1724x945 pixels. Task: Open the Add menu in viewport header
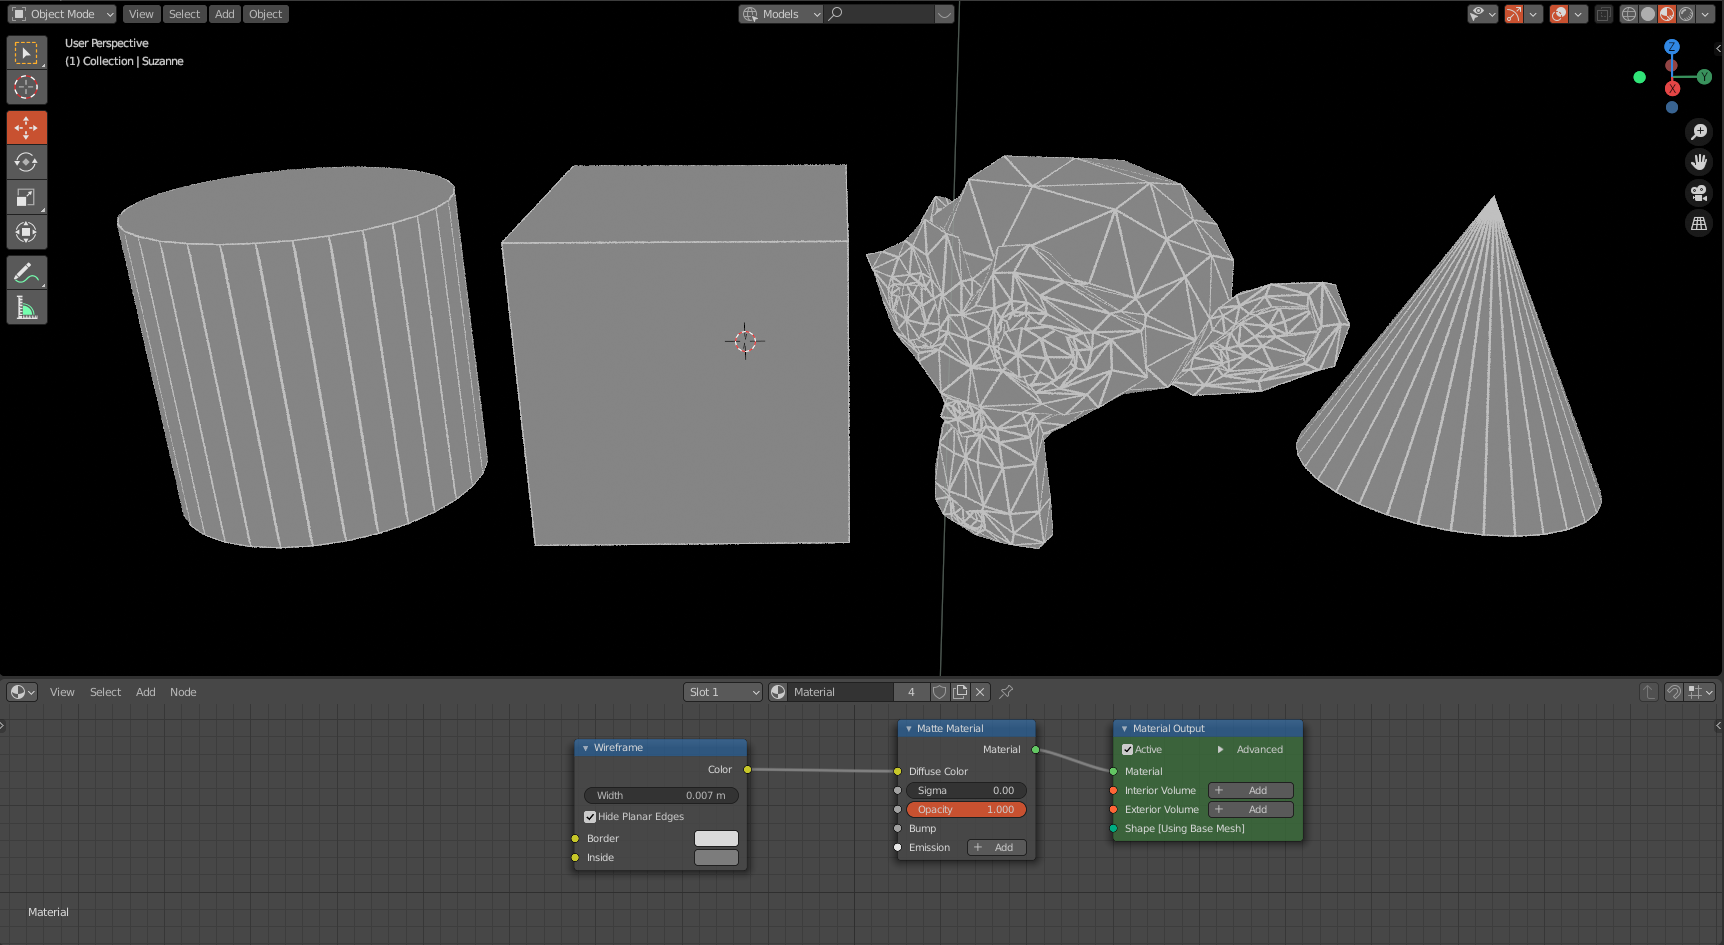pyautogui.click(x=224, y=14)
